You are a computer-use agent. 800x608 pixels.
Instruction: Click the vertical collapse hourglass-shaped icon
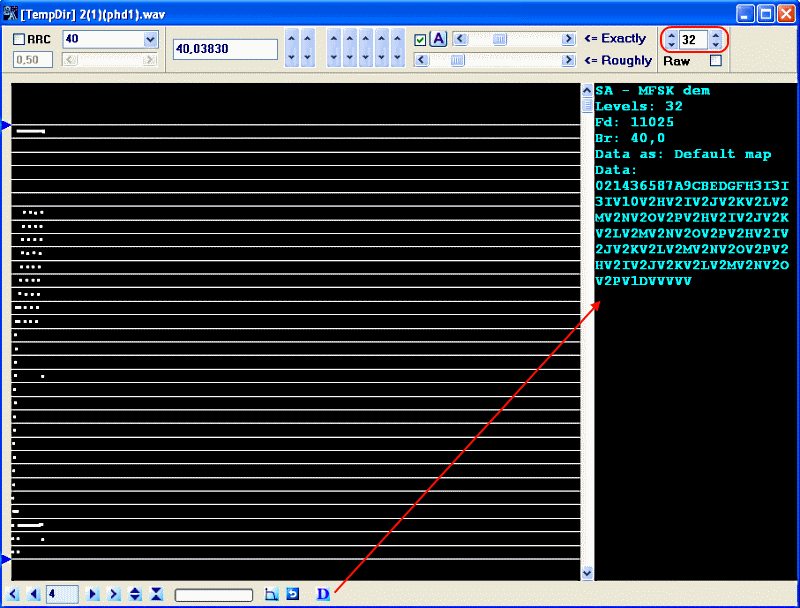157,594
